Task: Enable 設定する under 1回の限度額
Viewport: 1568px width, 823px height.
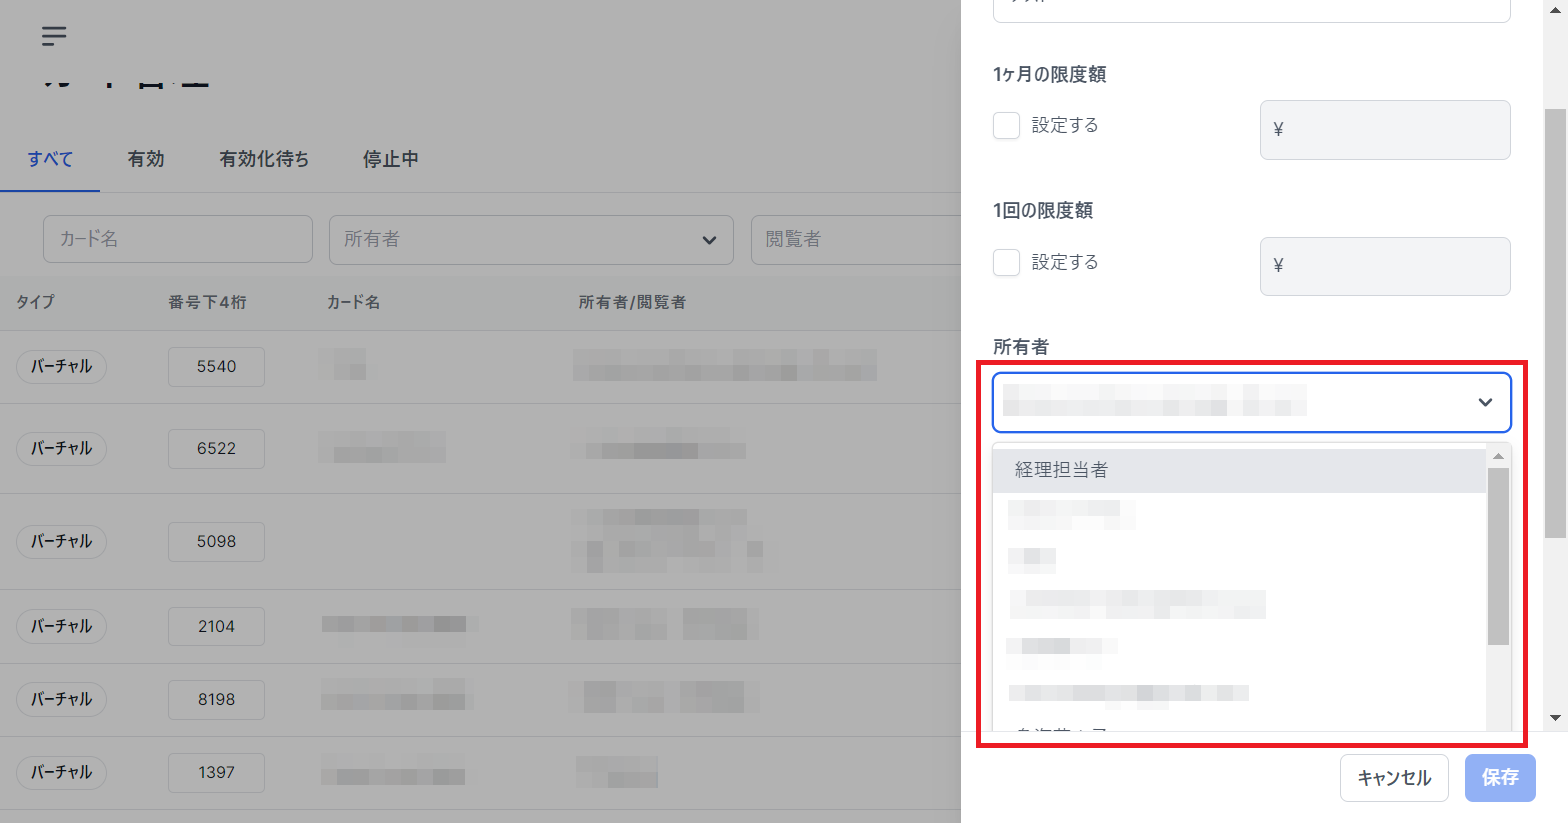Action: click(x=1006, y=262)
